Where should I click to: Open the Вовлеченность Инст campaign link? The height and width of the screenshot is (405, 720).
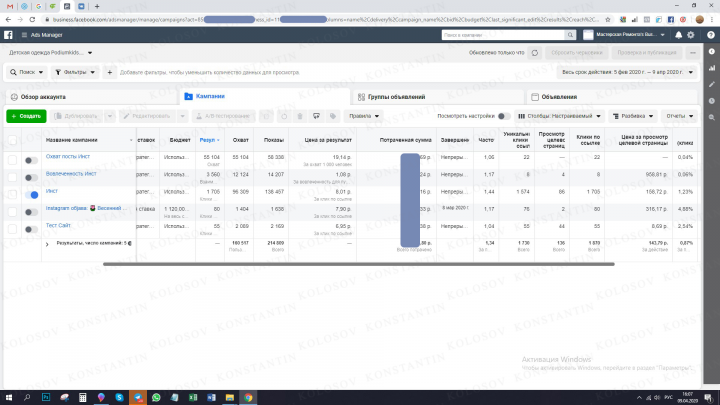click(71, 174)
